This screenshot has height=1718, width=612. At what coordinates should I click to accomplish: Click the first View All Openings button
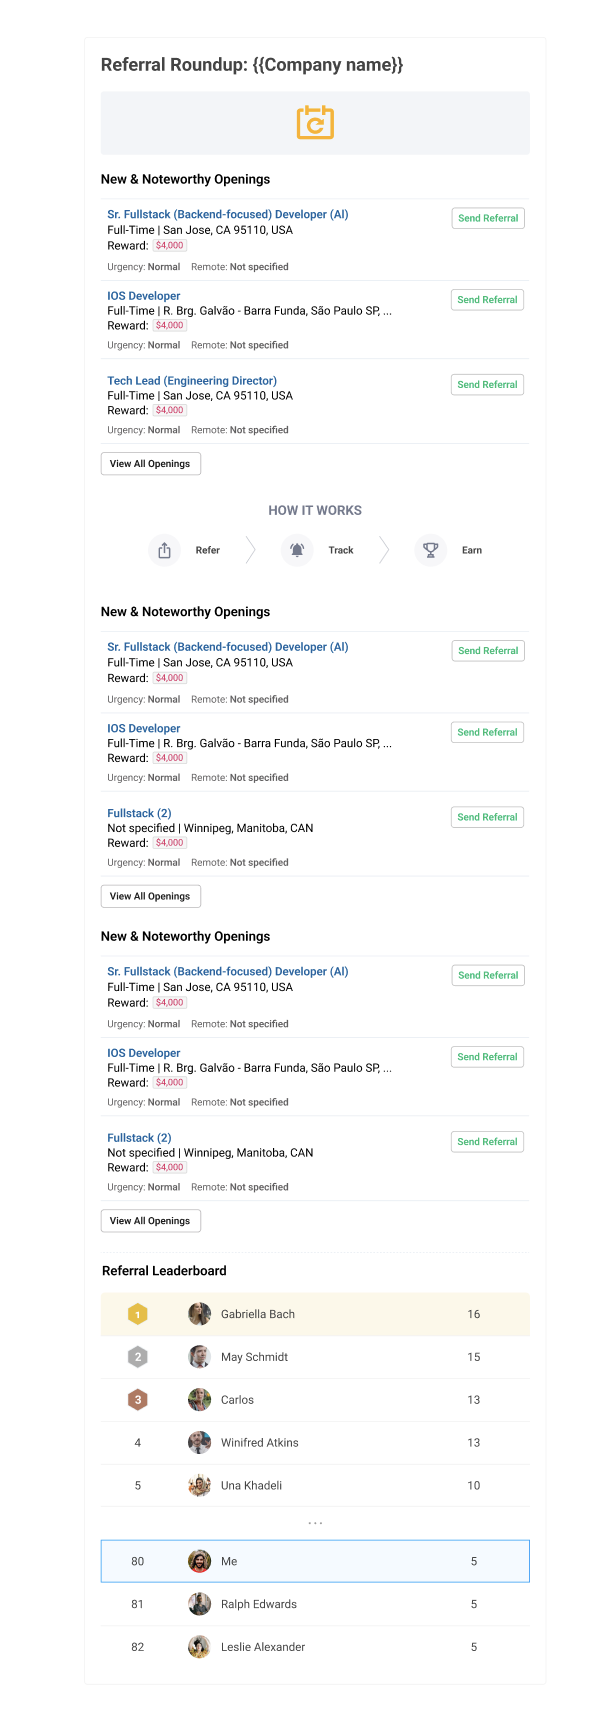(151, 464)
